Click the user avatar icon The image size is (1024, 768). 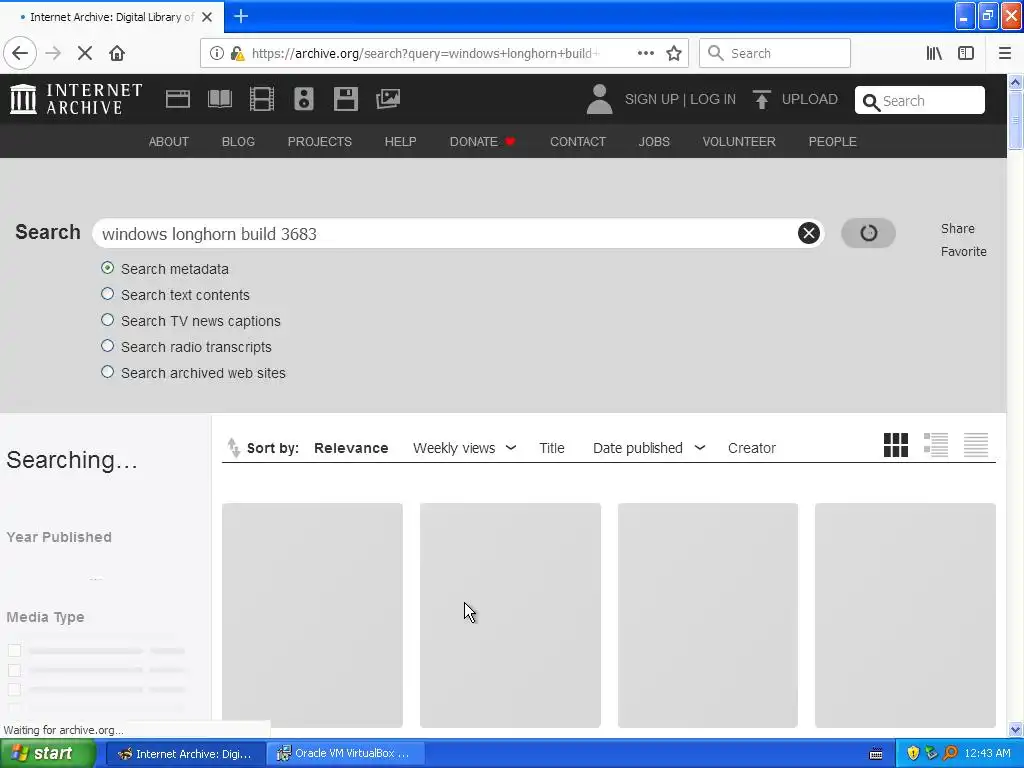click(x=599, y=99)
